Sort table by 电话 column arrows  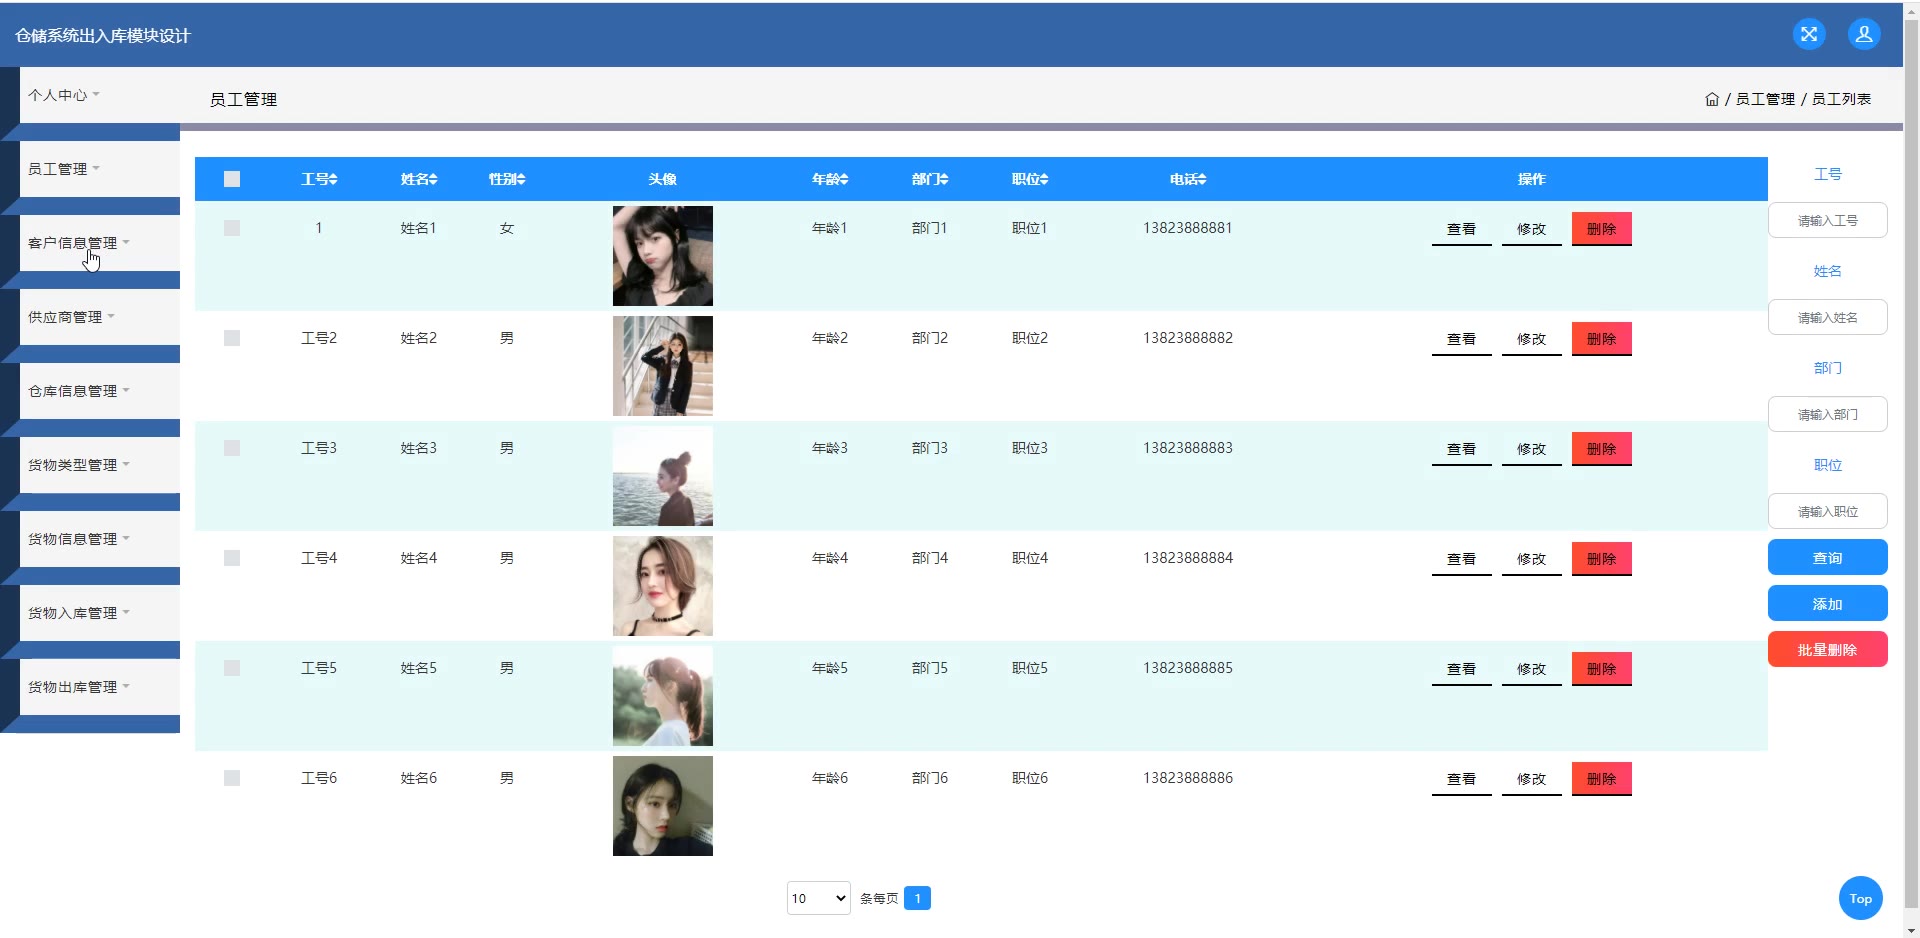(x=1202, y=179)
